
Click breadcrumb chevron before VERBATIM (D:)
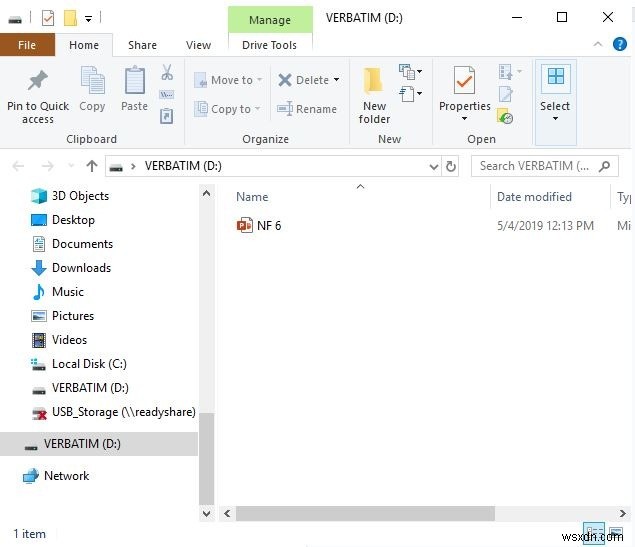[133, 166]
